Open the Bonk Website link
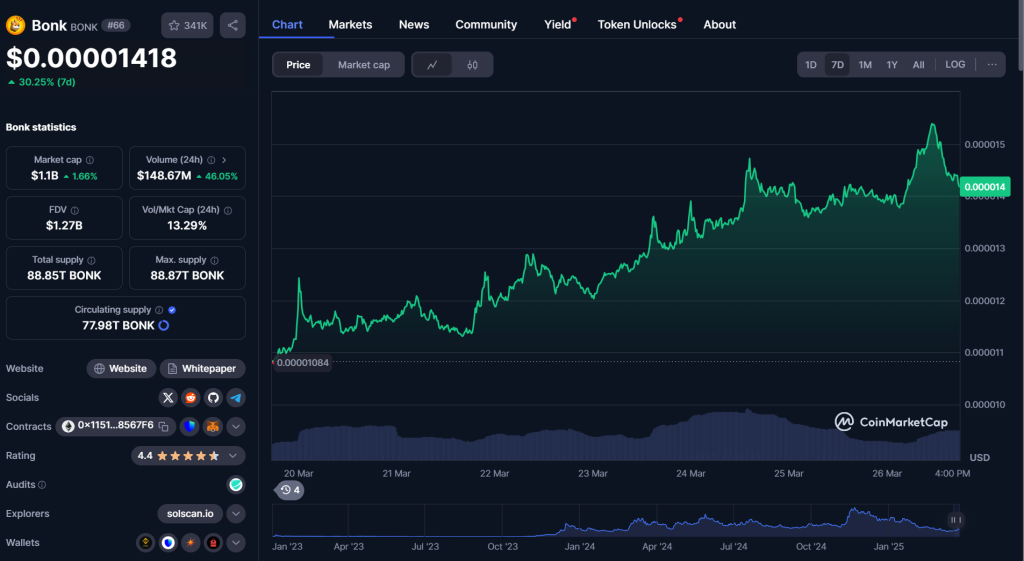1024x561 pixels. (x=121, y=368)
